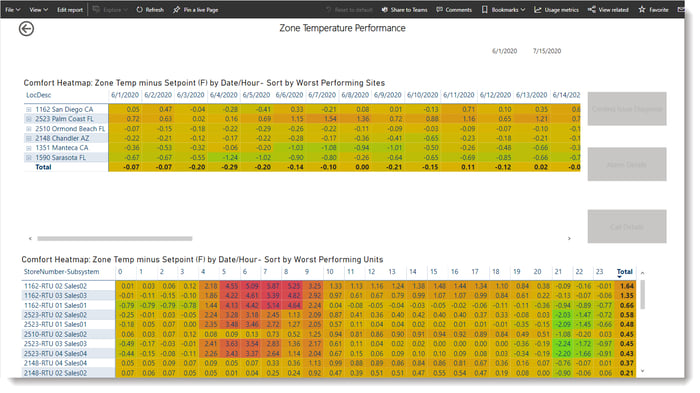Click the Control Issue Diagnosis button
This screenshot has width=700, height=393.
point(627,109)
